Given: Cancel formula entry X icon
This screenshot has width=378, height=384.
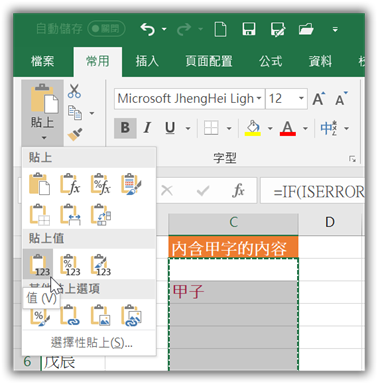Looking at the screenshot, I should (x=167, y=191).
